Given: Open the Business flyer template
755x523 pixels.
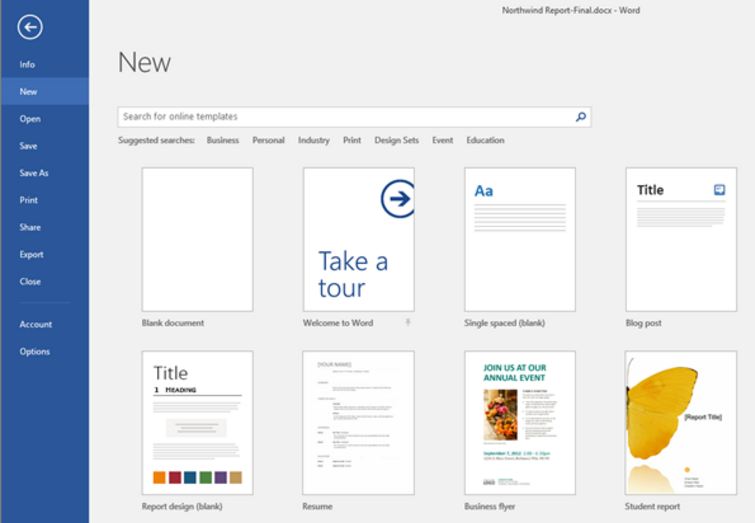Looking at the screenshot, I should tap(520, 422).
